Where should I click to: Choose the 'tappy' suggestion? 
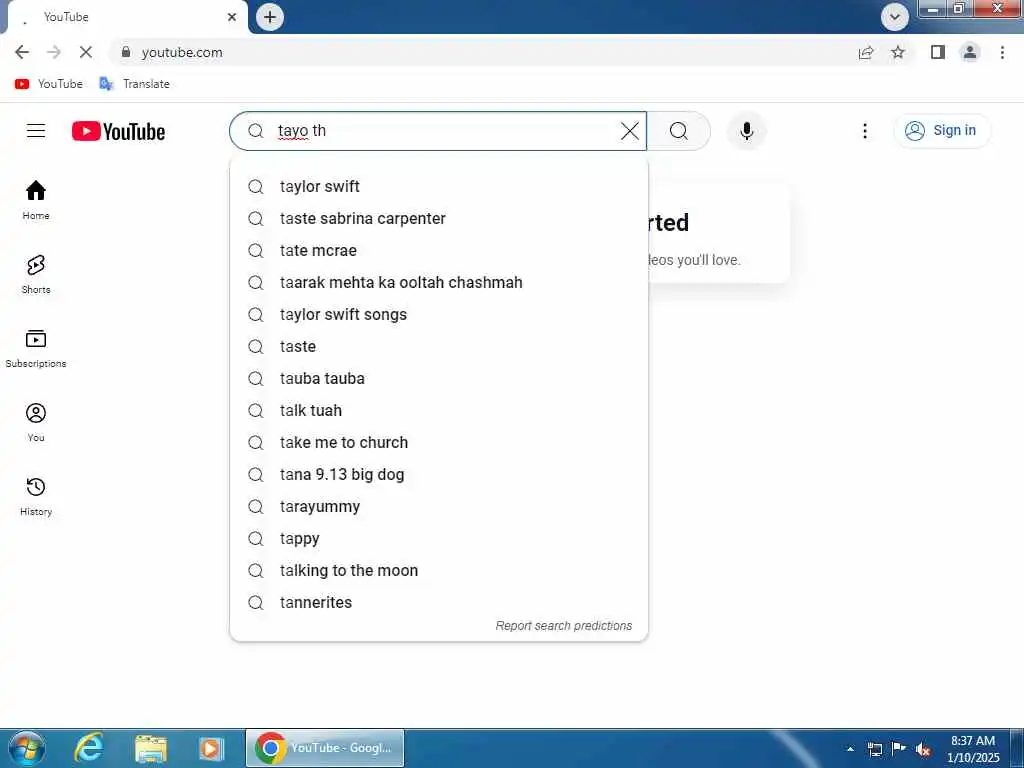click(439, 538)
